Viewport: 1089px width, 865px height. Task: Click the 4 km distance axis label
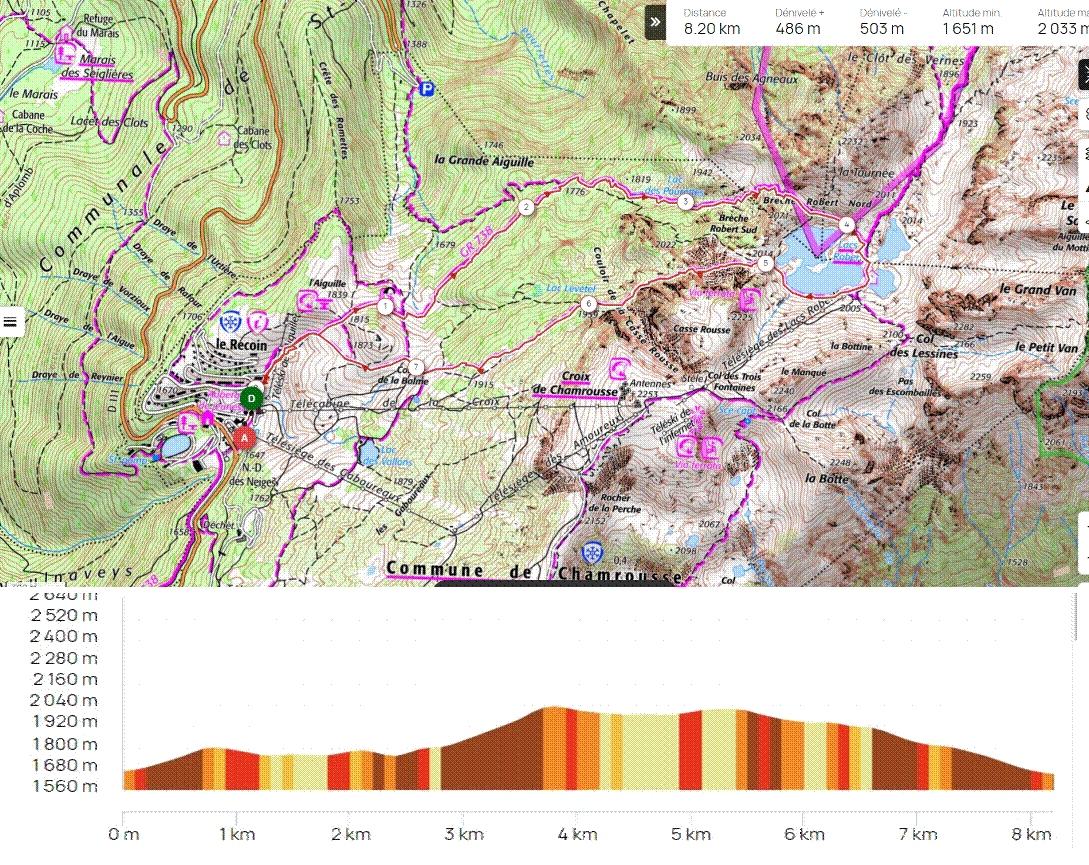tap(578, 834)
